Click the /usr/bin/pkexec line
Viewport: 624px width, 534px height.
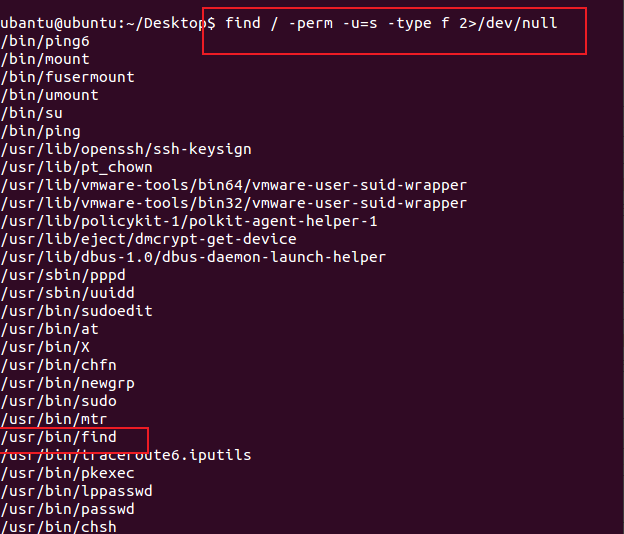[68, 473]
